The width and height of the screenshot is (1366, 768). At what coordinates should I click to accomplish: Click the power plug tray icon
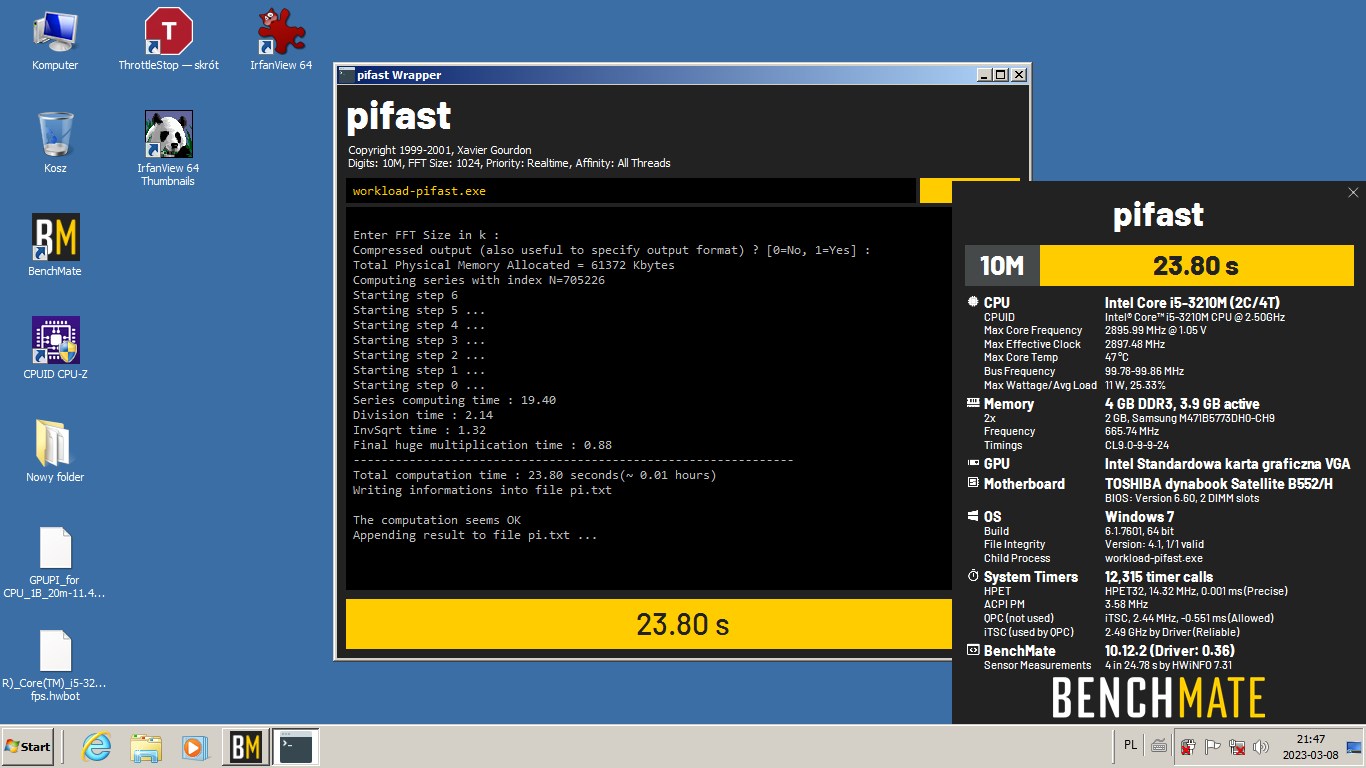1188,747
